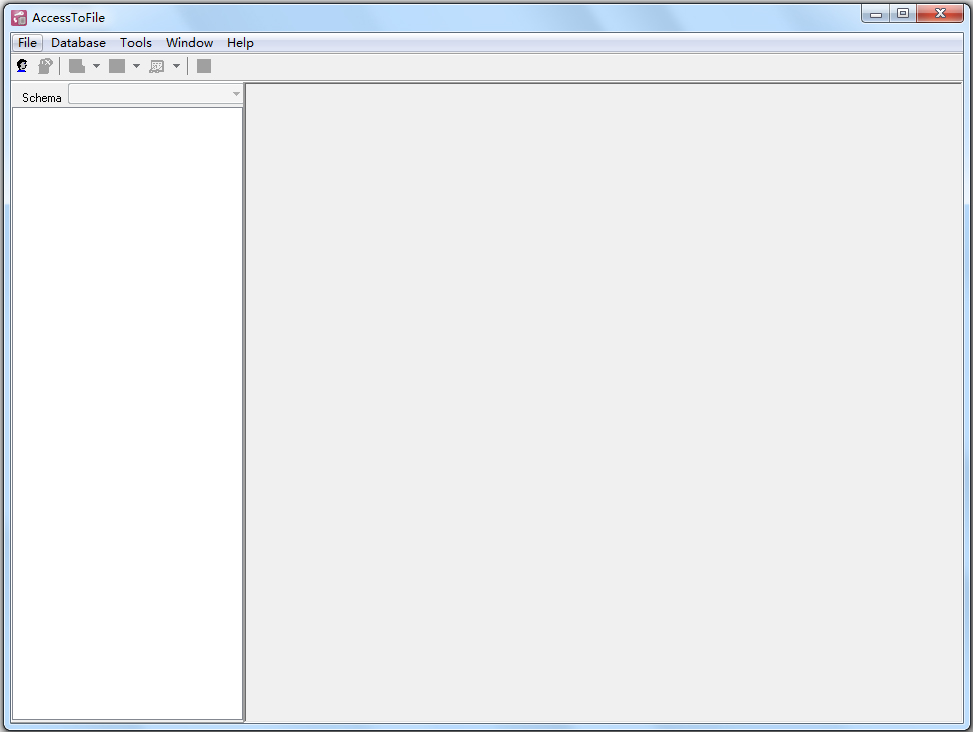
Task: Click inside the empty schema object list
Action: click(x=127, y=414)
